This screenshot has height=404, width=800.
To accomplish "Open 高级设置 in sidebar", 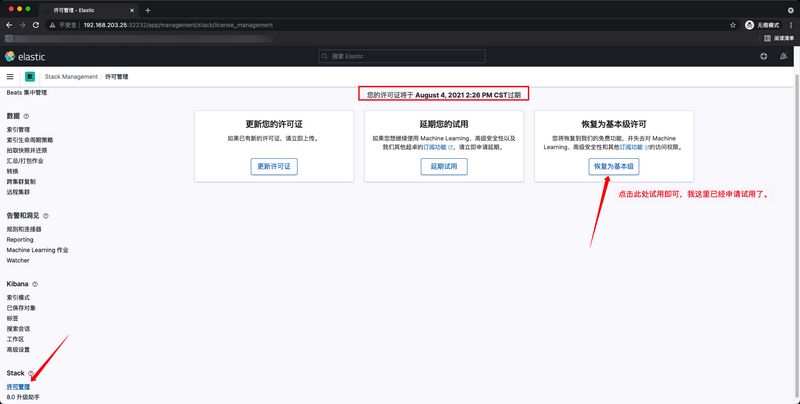I will click(x=18, y=350).
